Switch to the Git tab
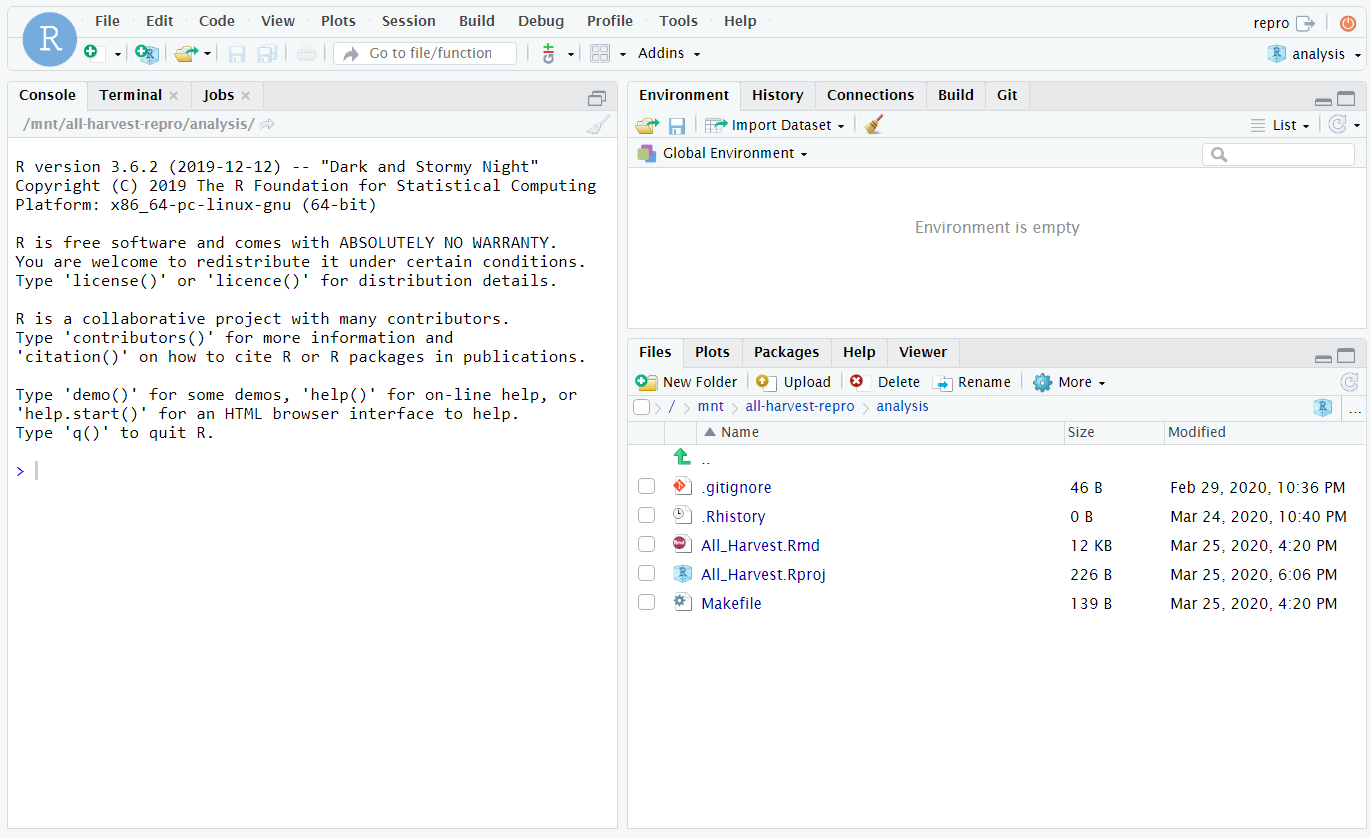 (1007, 95)
